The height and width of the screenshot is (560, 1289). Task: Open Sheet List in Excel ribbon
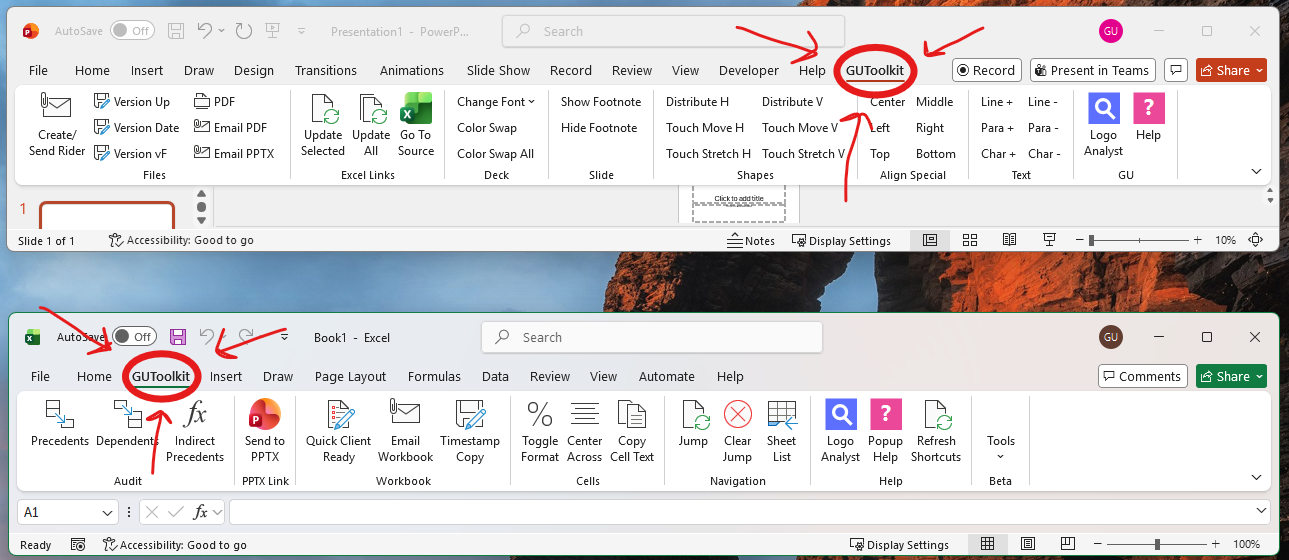[x=782, y=431]
